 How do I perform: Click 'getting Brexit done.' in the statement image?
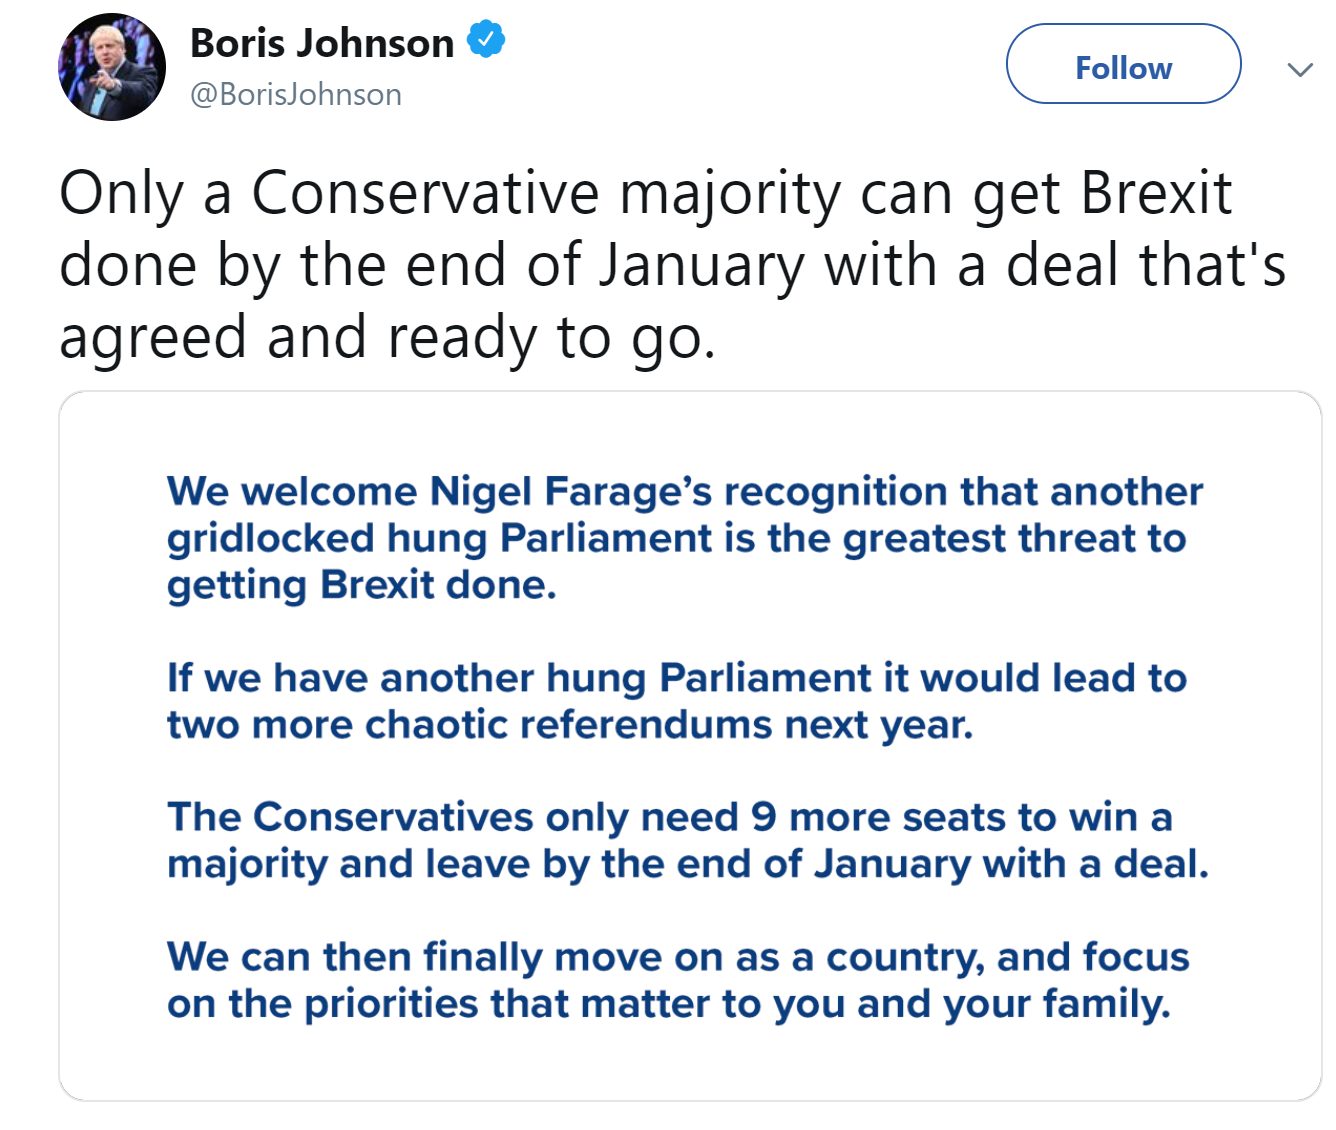pyautogui.click(x=361, y=584)
